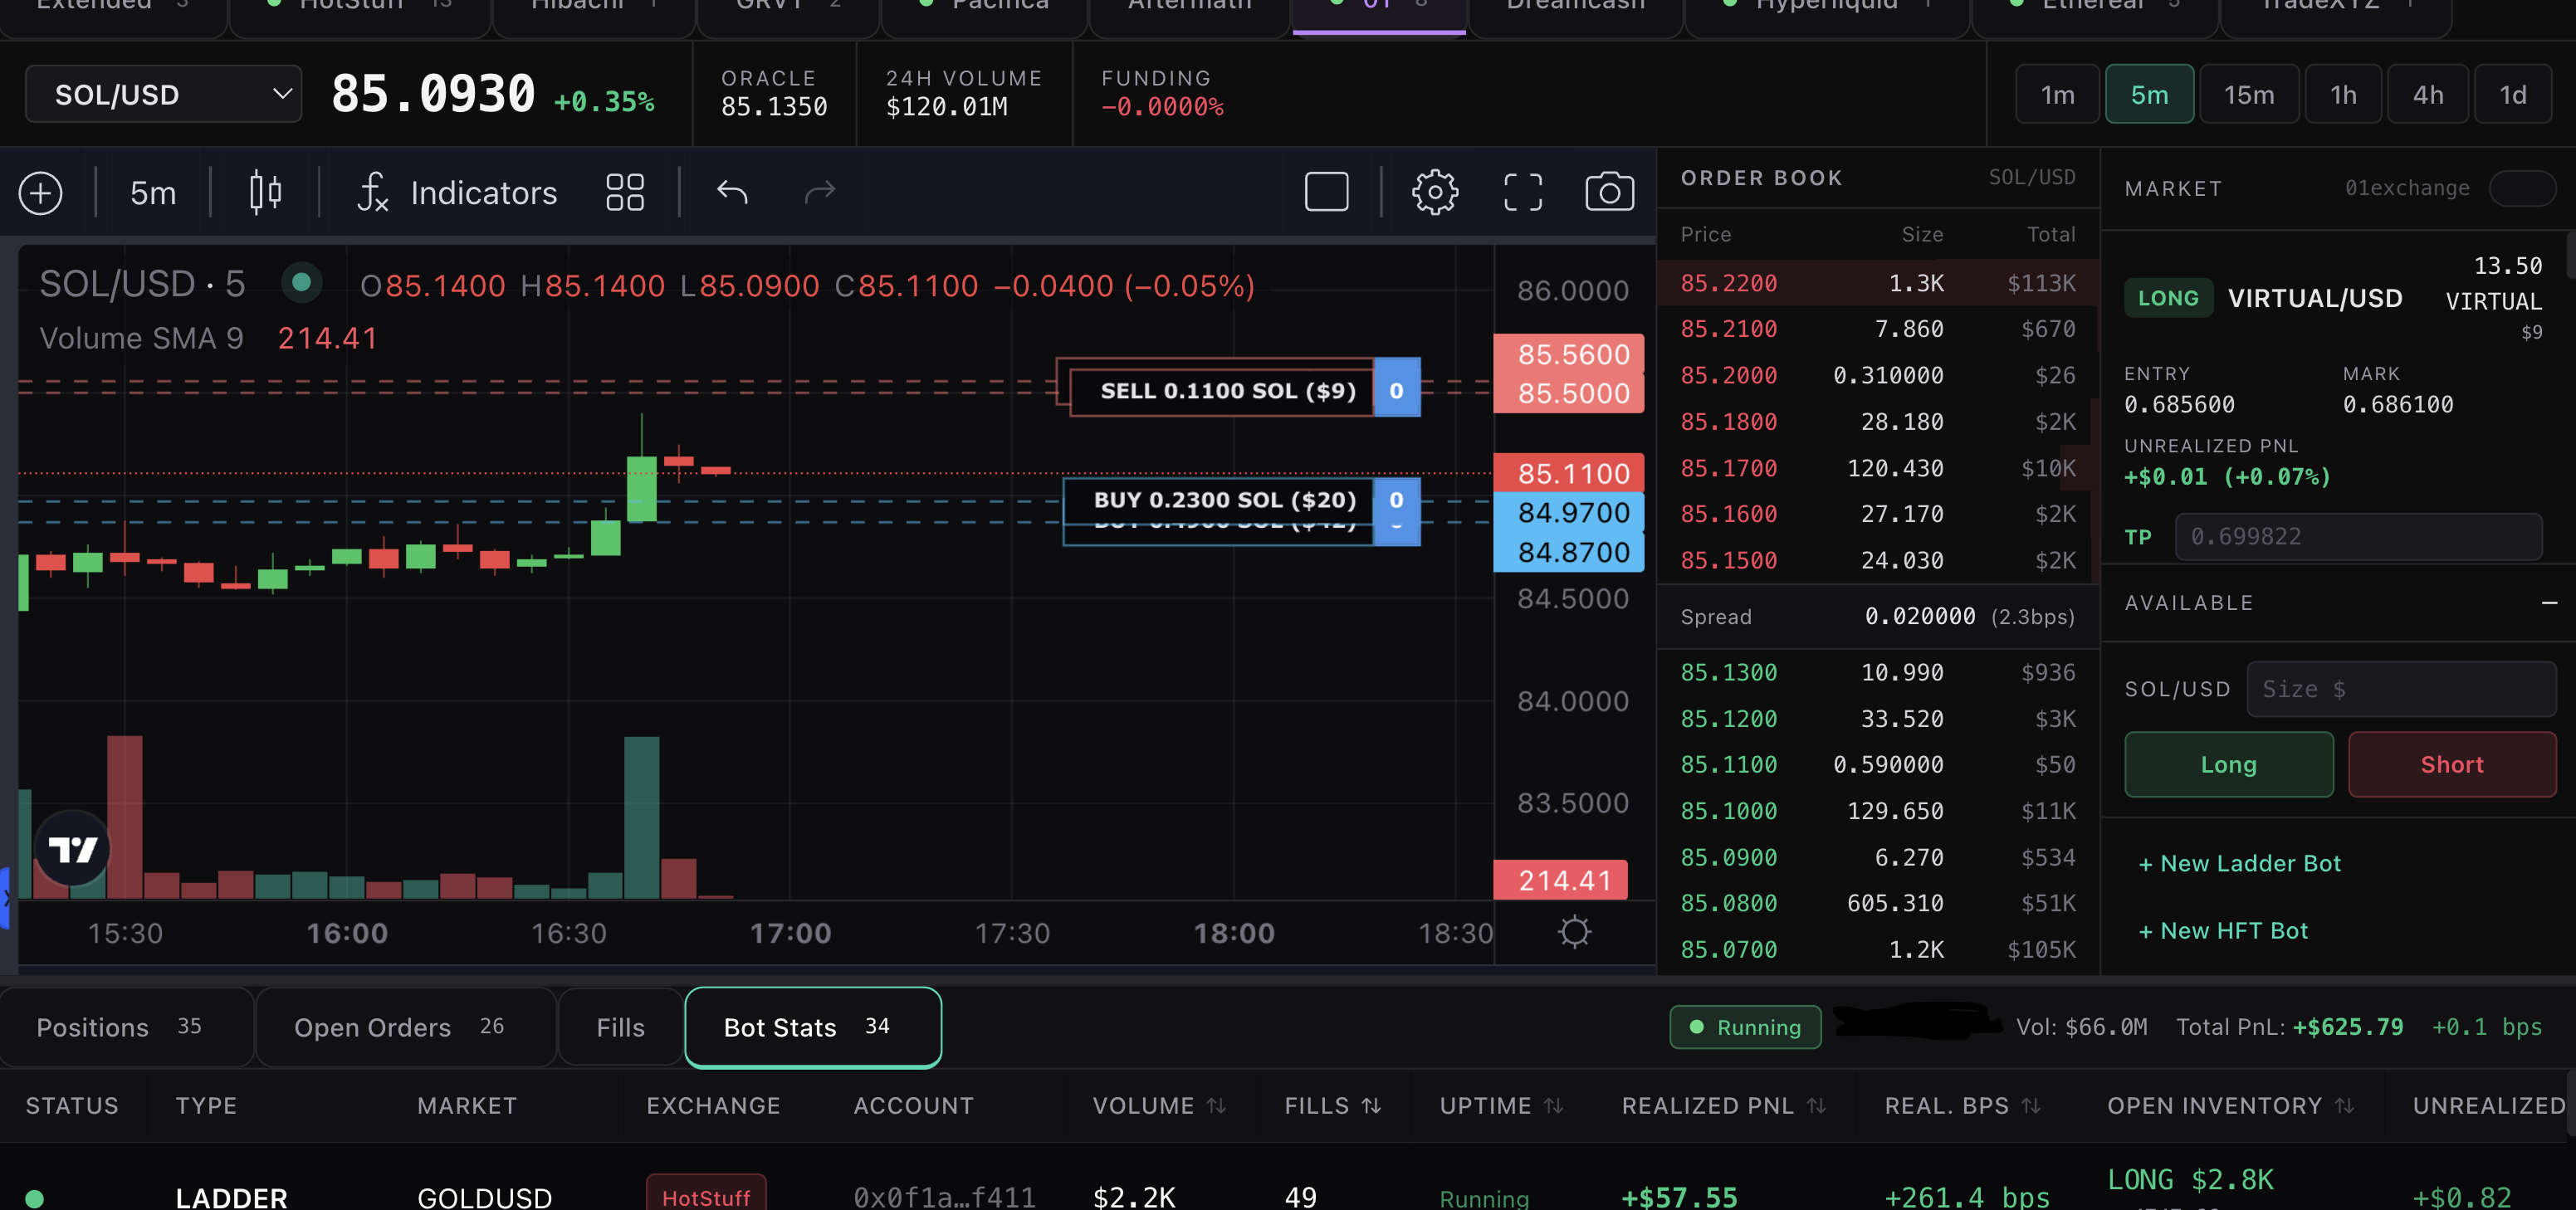Select the 5m timeframe button
Screen dimensions: 2576x1210
point(2149,94)
